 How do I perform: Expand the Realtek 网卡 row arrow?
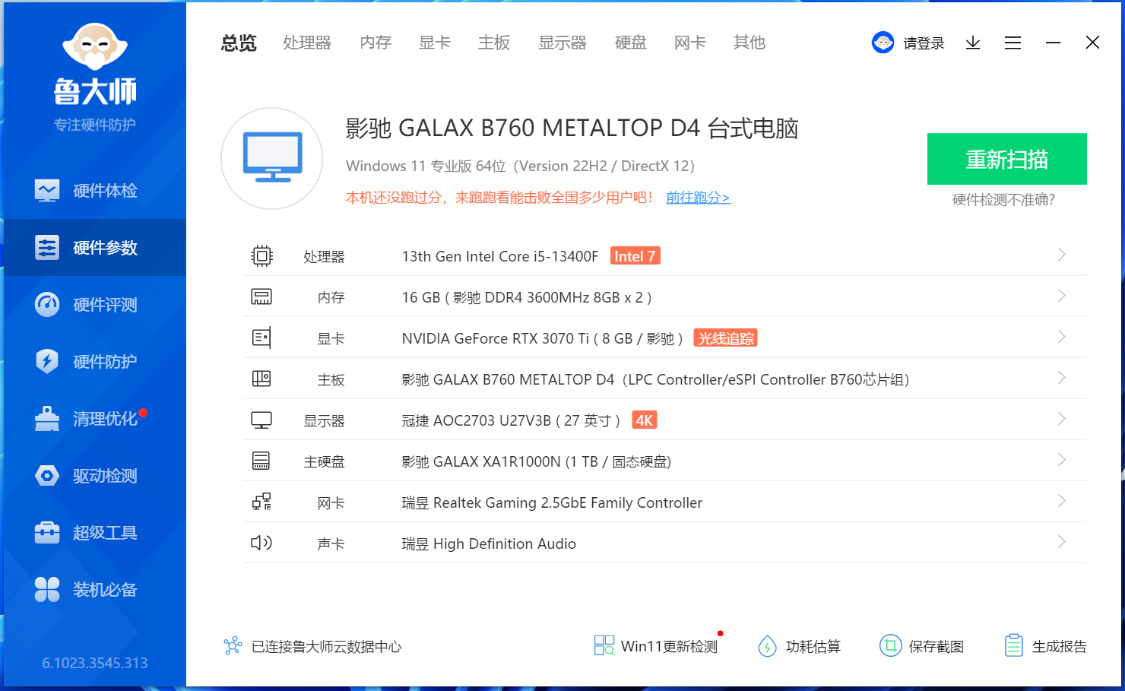1061,501
